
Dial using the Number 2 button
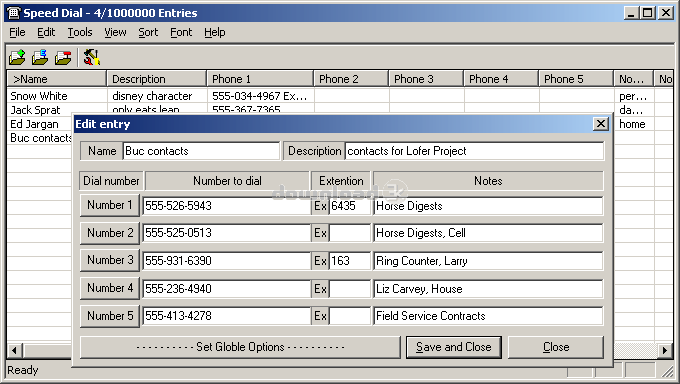pyautogui.click(x=110, y=233)
